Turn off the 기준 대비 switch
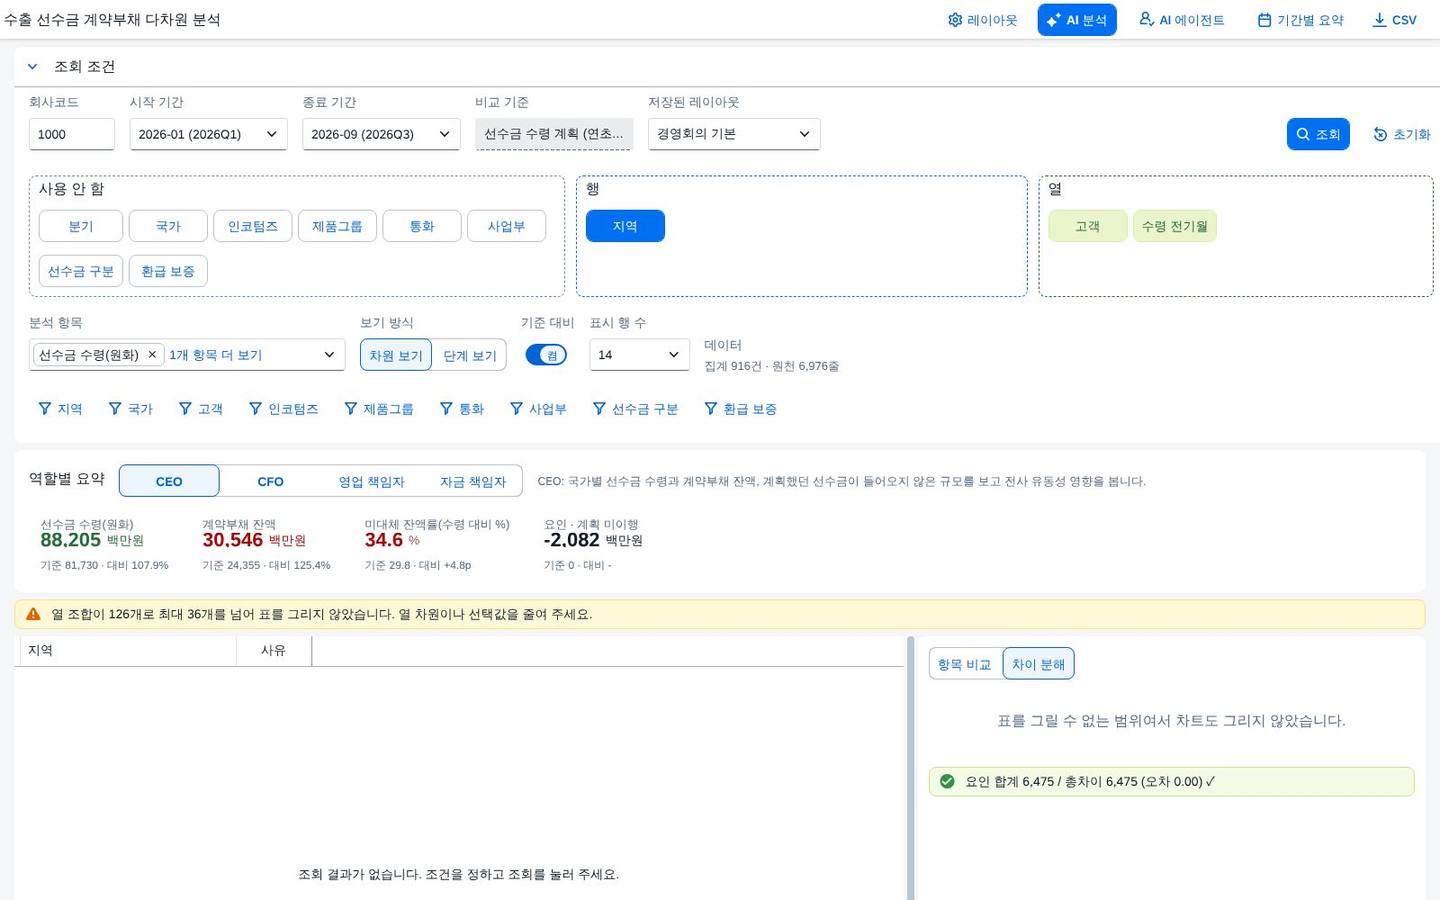1440x900 pixels. tap(546, 355)
